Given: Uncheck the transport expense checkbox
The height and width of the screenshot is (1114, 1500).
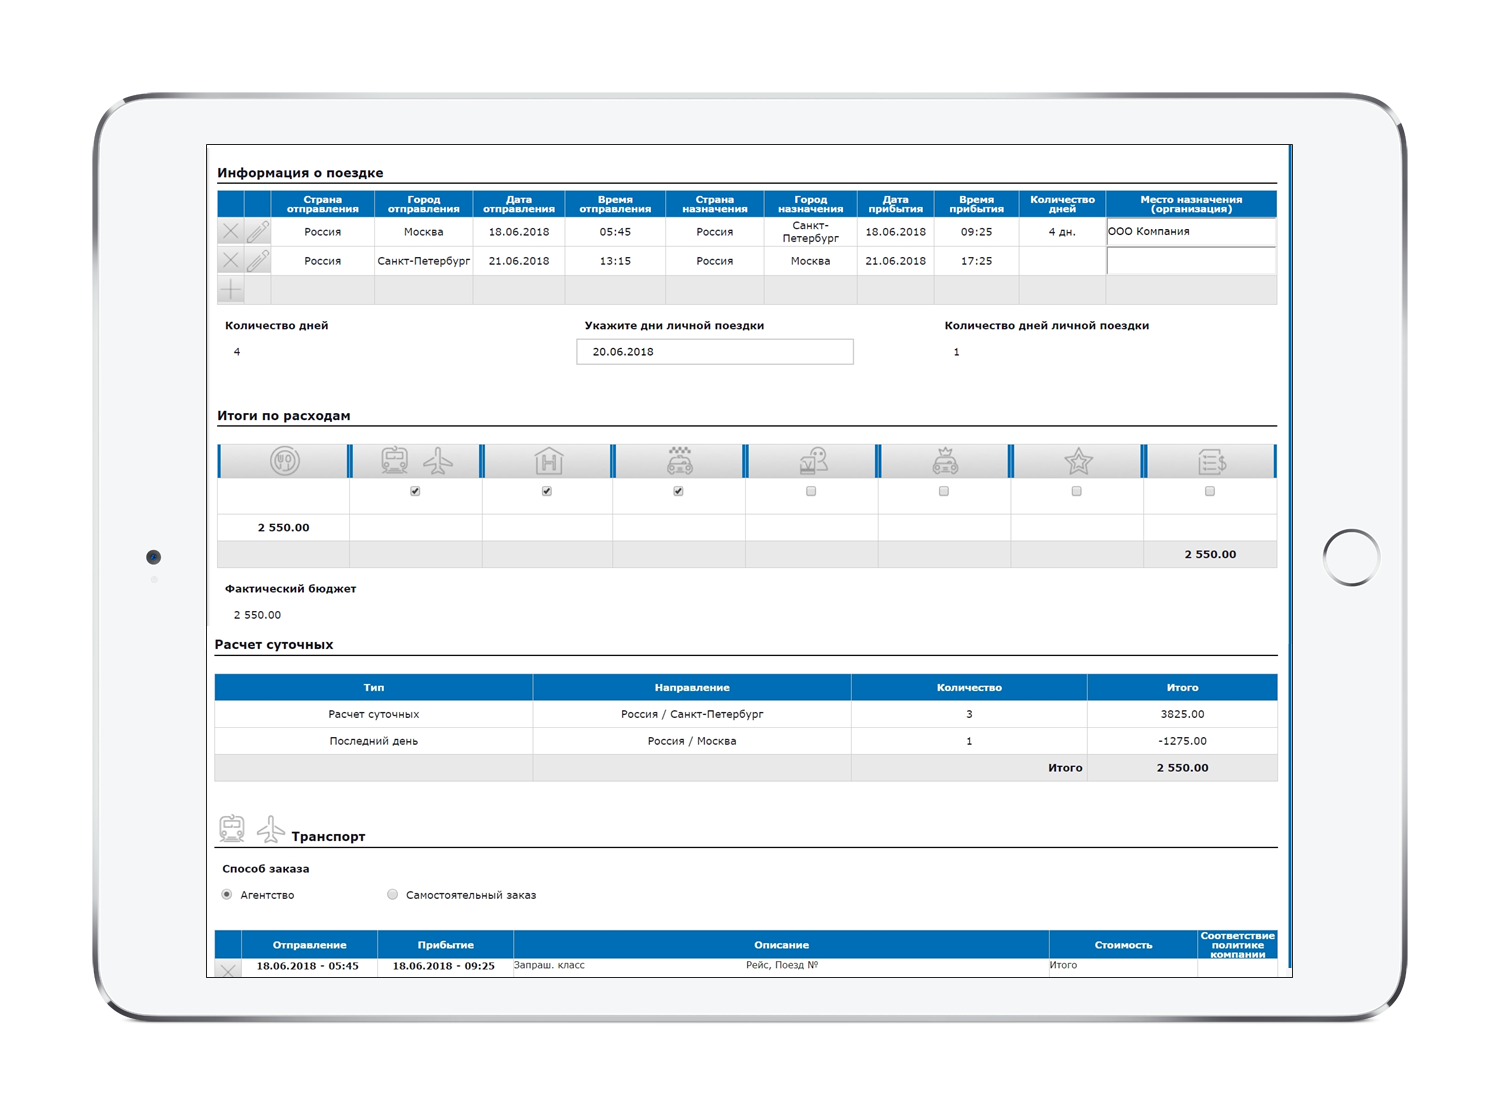Looking at the screenshot, I should 415,491.
